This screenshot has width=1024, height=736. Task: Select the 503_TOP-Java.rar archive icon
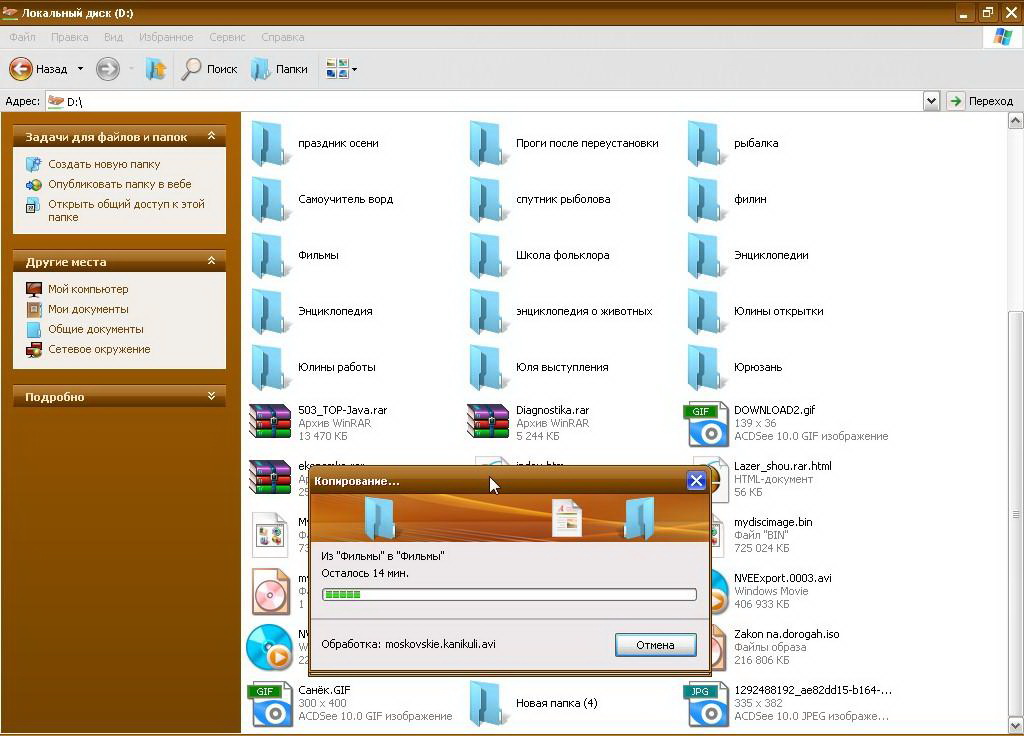pyautogui.click(x=268, y=423)
